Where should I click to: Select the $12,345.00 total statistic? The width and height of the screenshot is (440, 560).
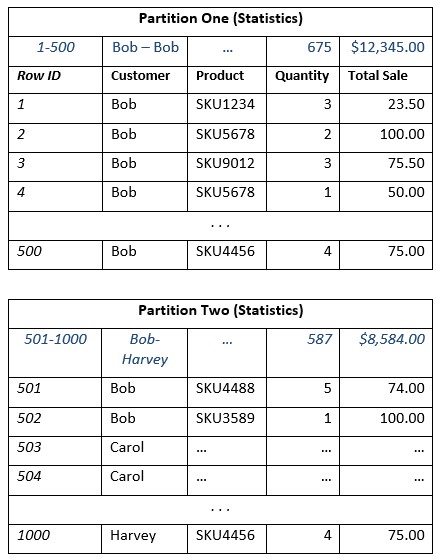[x=388, y=47]
